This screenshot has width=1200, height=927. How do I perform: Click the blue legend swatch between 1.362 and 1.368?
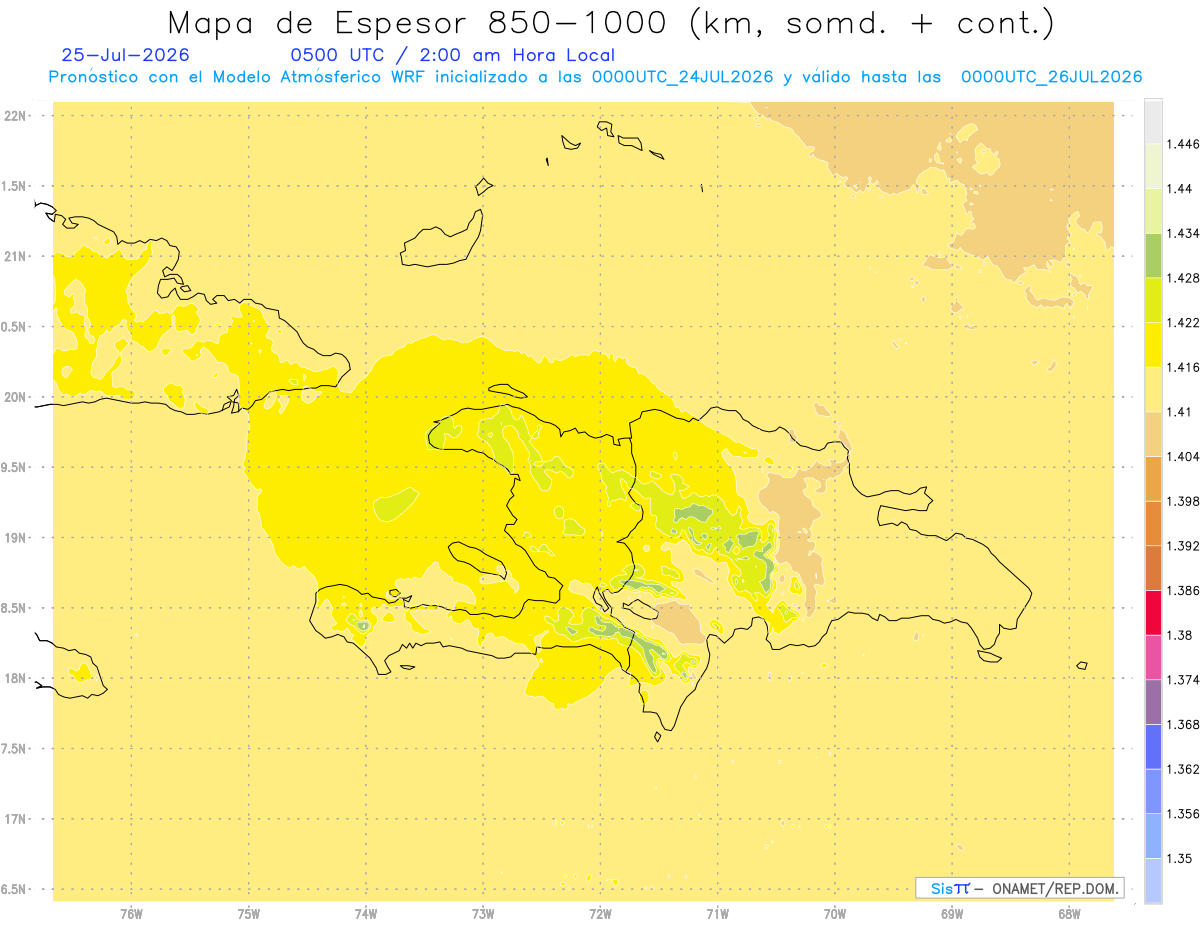tap(1153, 746)
